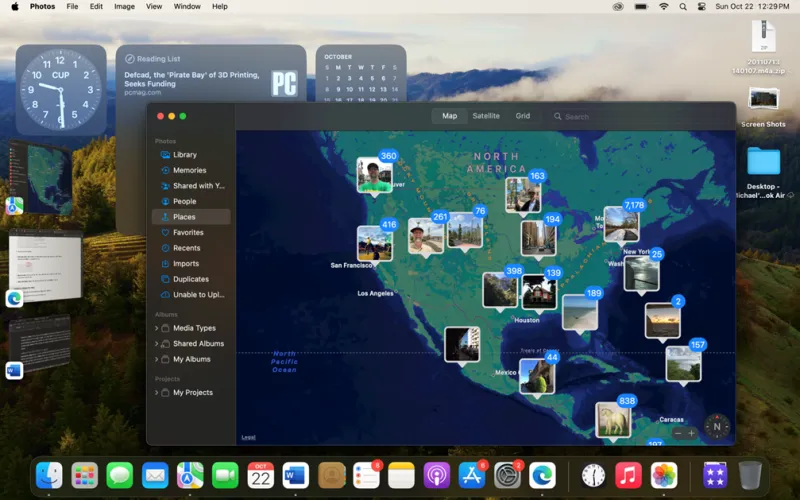This screenshot has height=500, width=800.
Task: Select the Map view mode
Action: [x=449, y=116]
